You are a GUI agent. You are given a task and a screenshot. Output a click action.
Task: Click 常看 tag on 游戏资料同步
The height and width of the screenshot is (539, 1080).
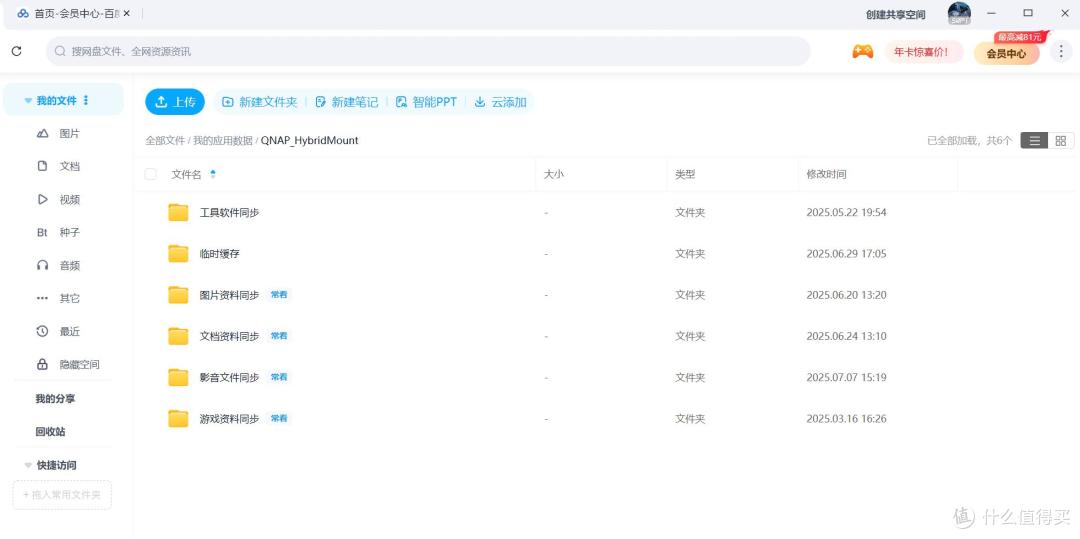279,419
